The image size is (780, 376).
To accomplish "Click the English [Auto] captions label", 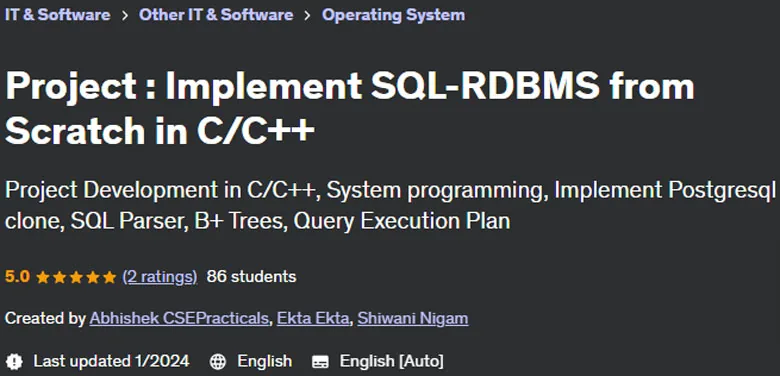I will [x=391, y=361].
